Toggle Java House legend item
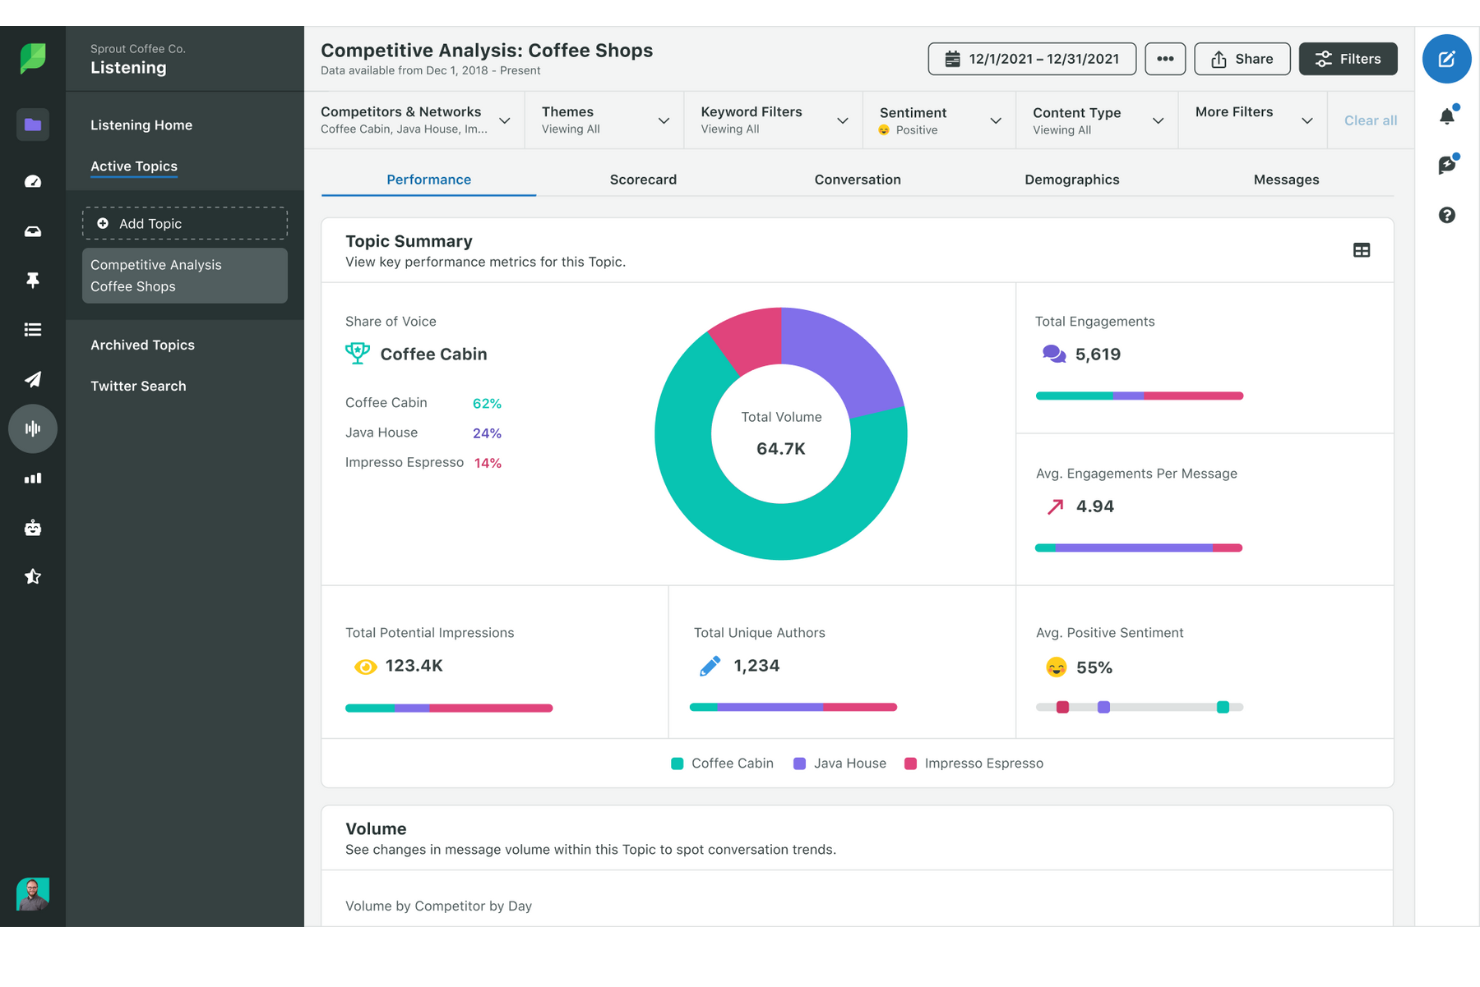 point(840,763)
